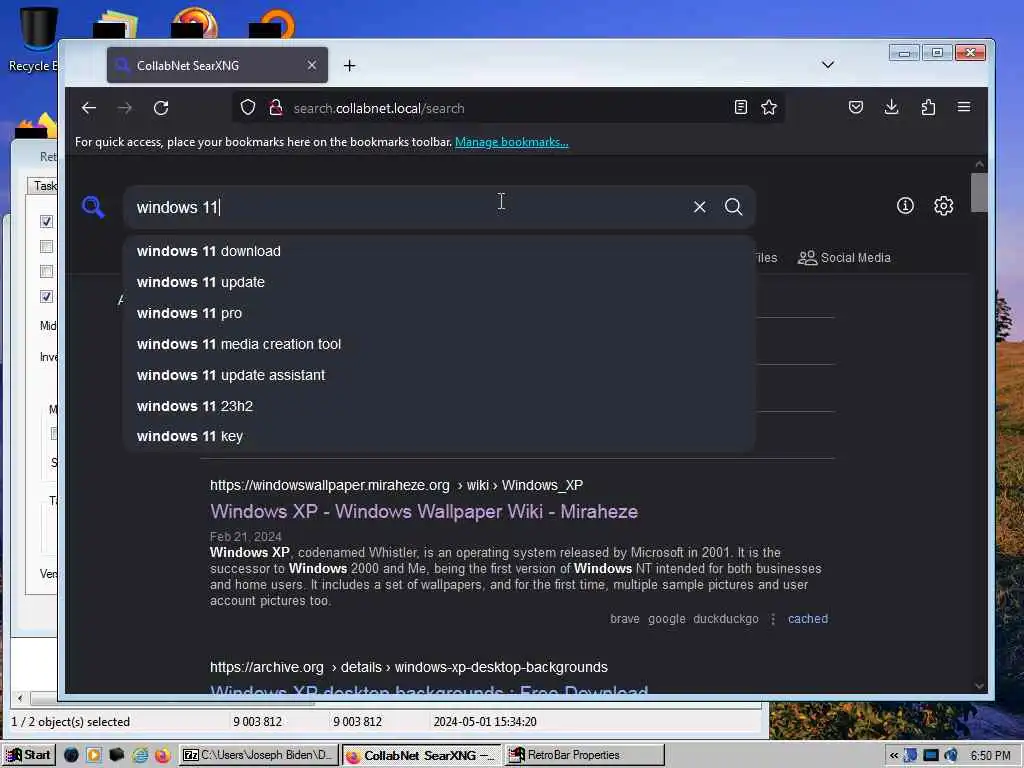Open the windowswallpaper.miraheze.org URL

tap(396, 485)
